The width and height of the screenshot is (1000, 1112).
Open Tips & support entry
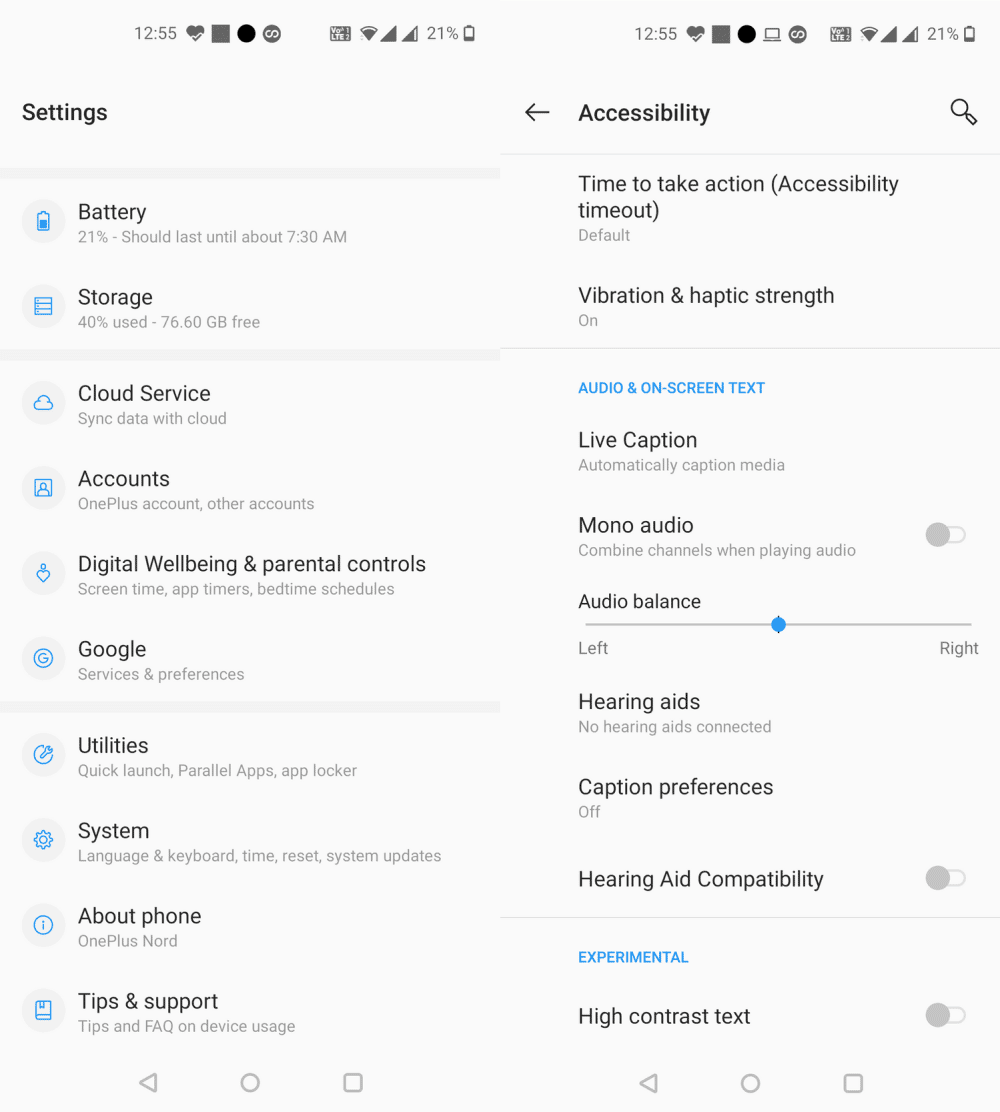coord(186,1011)
